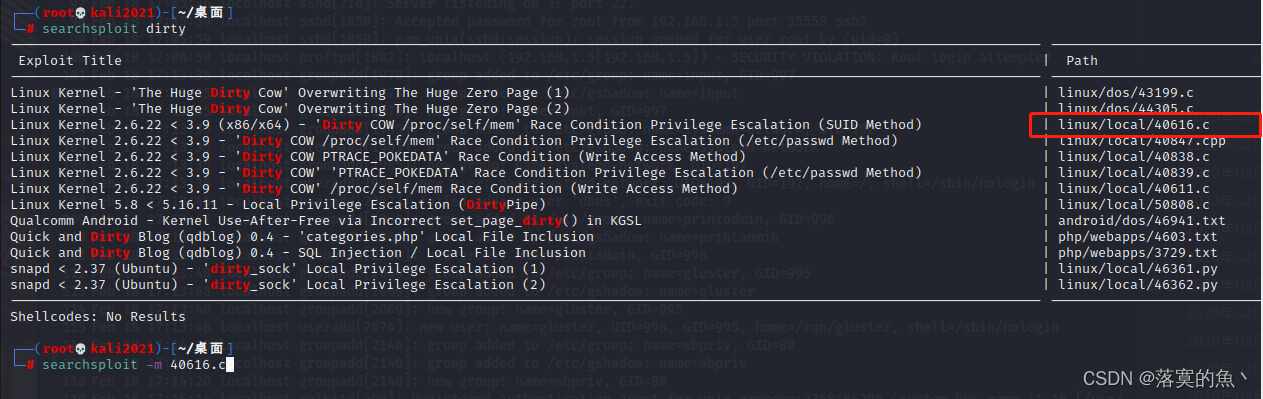Click the path linux/local/40839.c
Image resolution: width=1263 pixels, height=399 pixels.
coord(1133,173)
